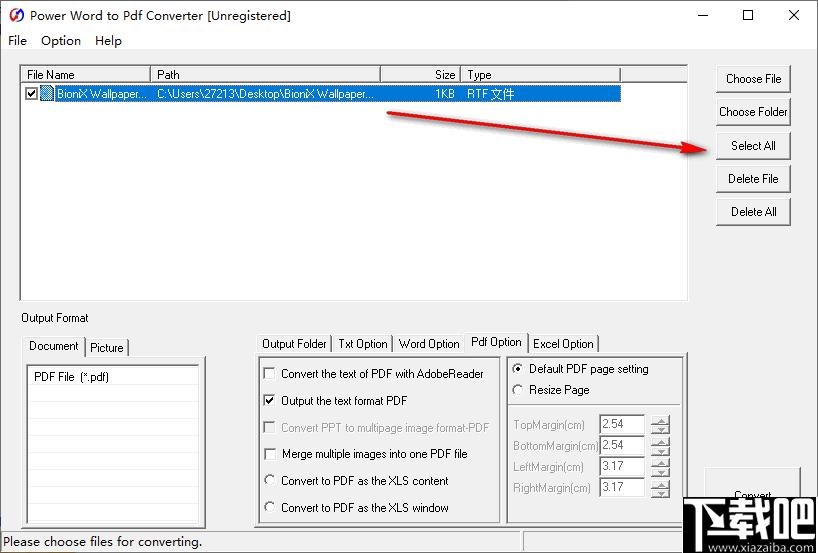Click the 1KB size cell
The height and width of the screenshot is (553, 818).
tap(444, 94)
